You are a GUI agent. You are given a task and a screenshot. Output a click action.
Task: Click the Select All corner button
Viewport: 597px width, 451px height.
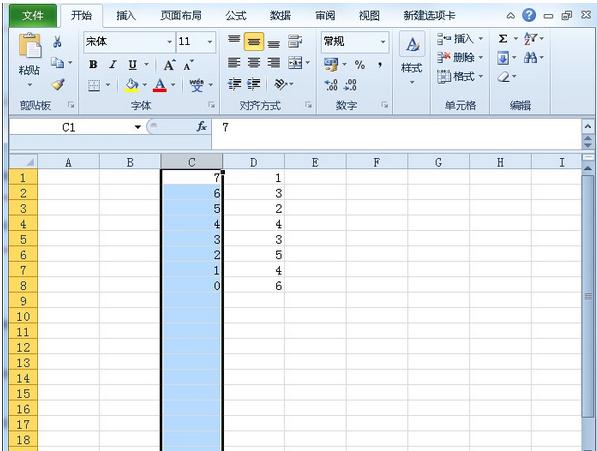(23, 162)
